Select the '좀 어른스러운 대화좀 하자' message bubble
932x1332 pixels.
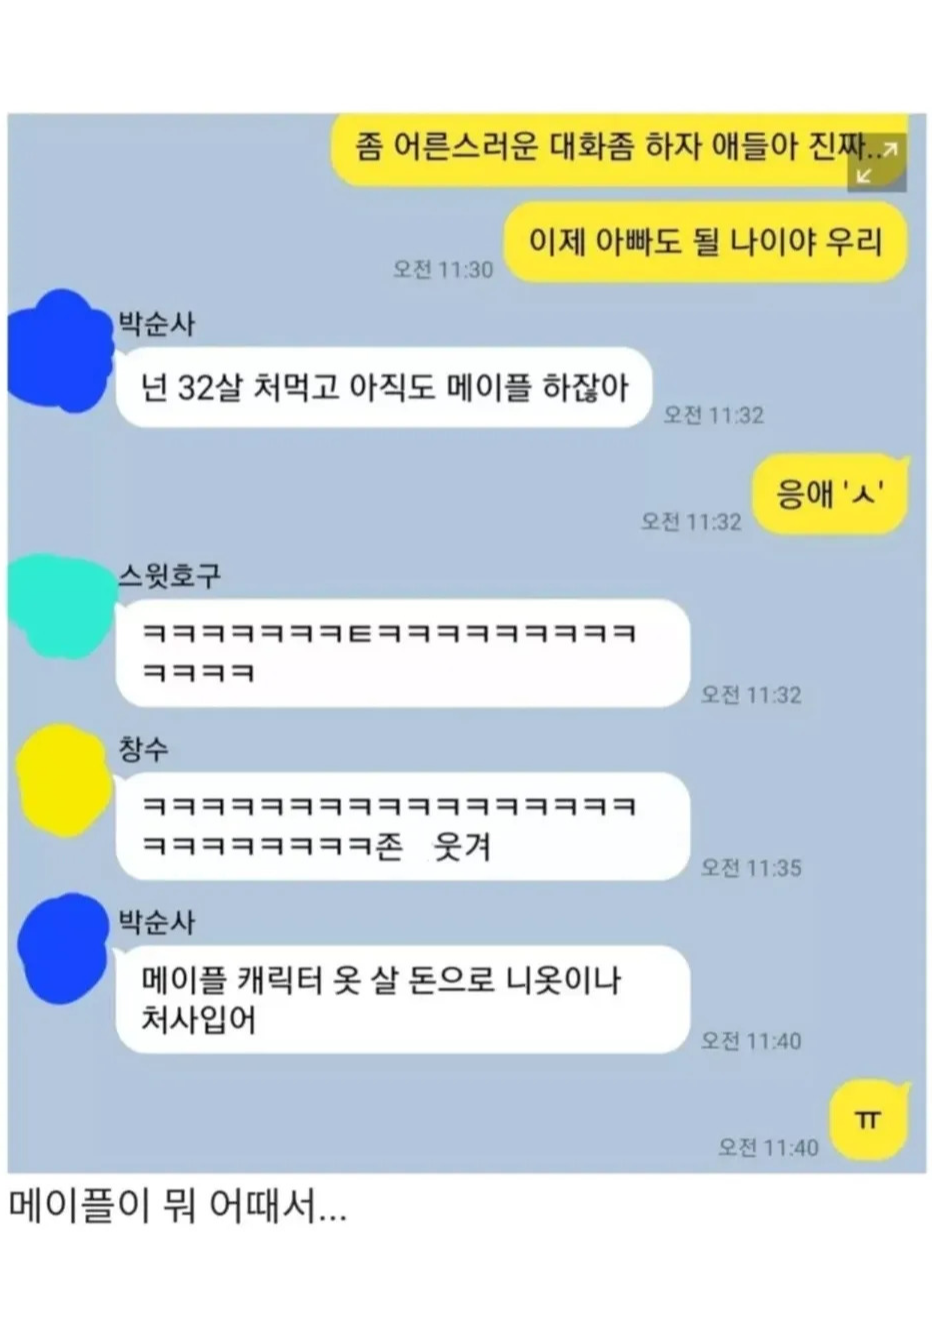(x=619, y=150)
